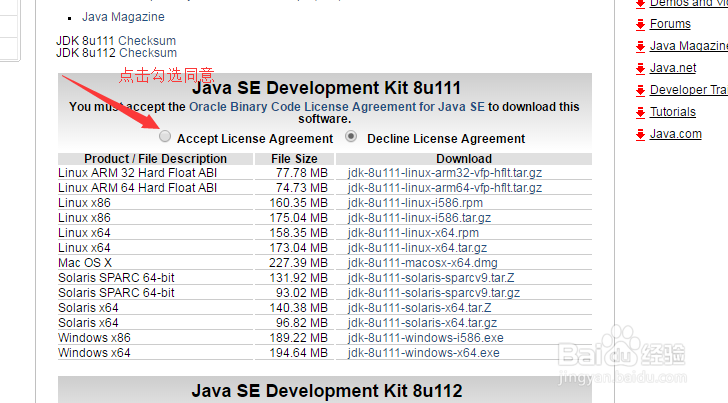Click the 227.39 MB file size cell
Image resolution: width=728 pixels, height=403 pixels.
(299, 263)
